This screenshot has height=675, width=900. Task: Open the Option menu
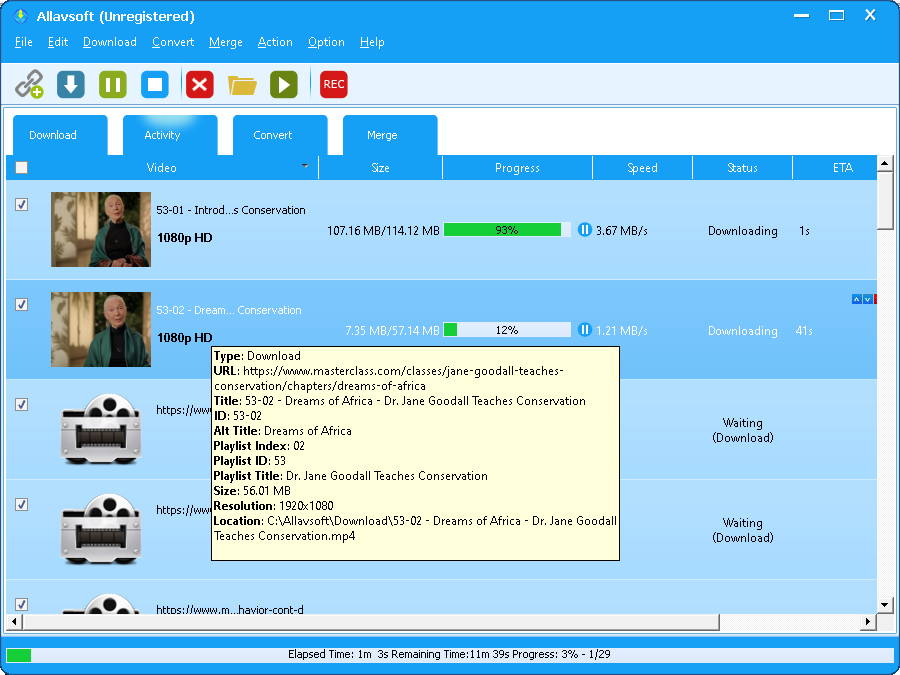pos(326,42)
